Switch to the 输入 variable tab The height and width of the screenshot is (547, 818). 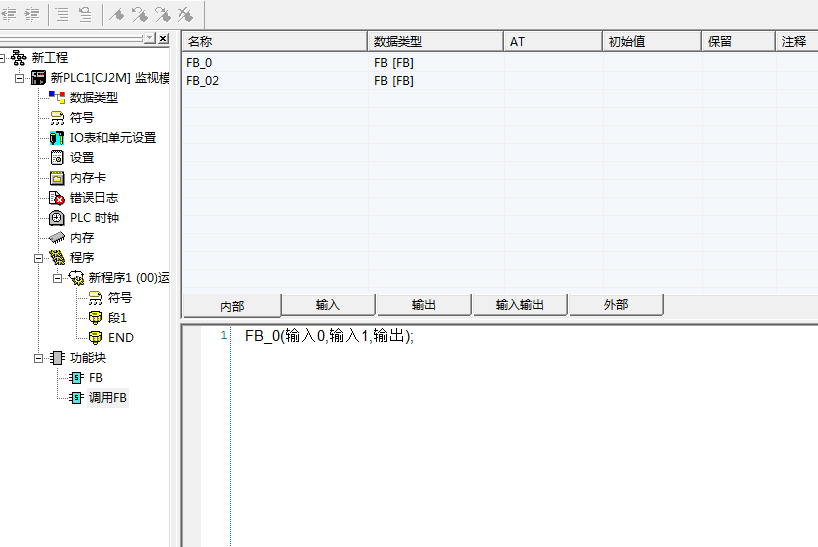[328, 305]
